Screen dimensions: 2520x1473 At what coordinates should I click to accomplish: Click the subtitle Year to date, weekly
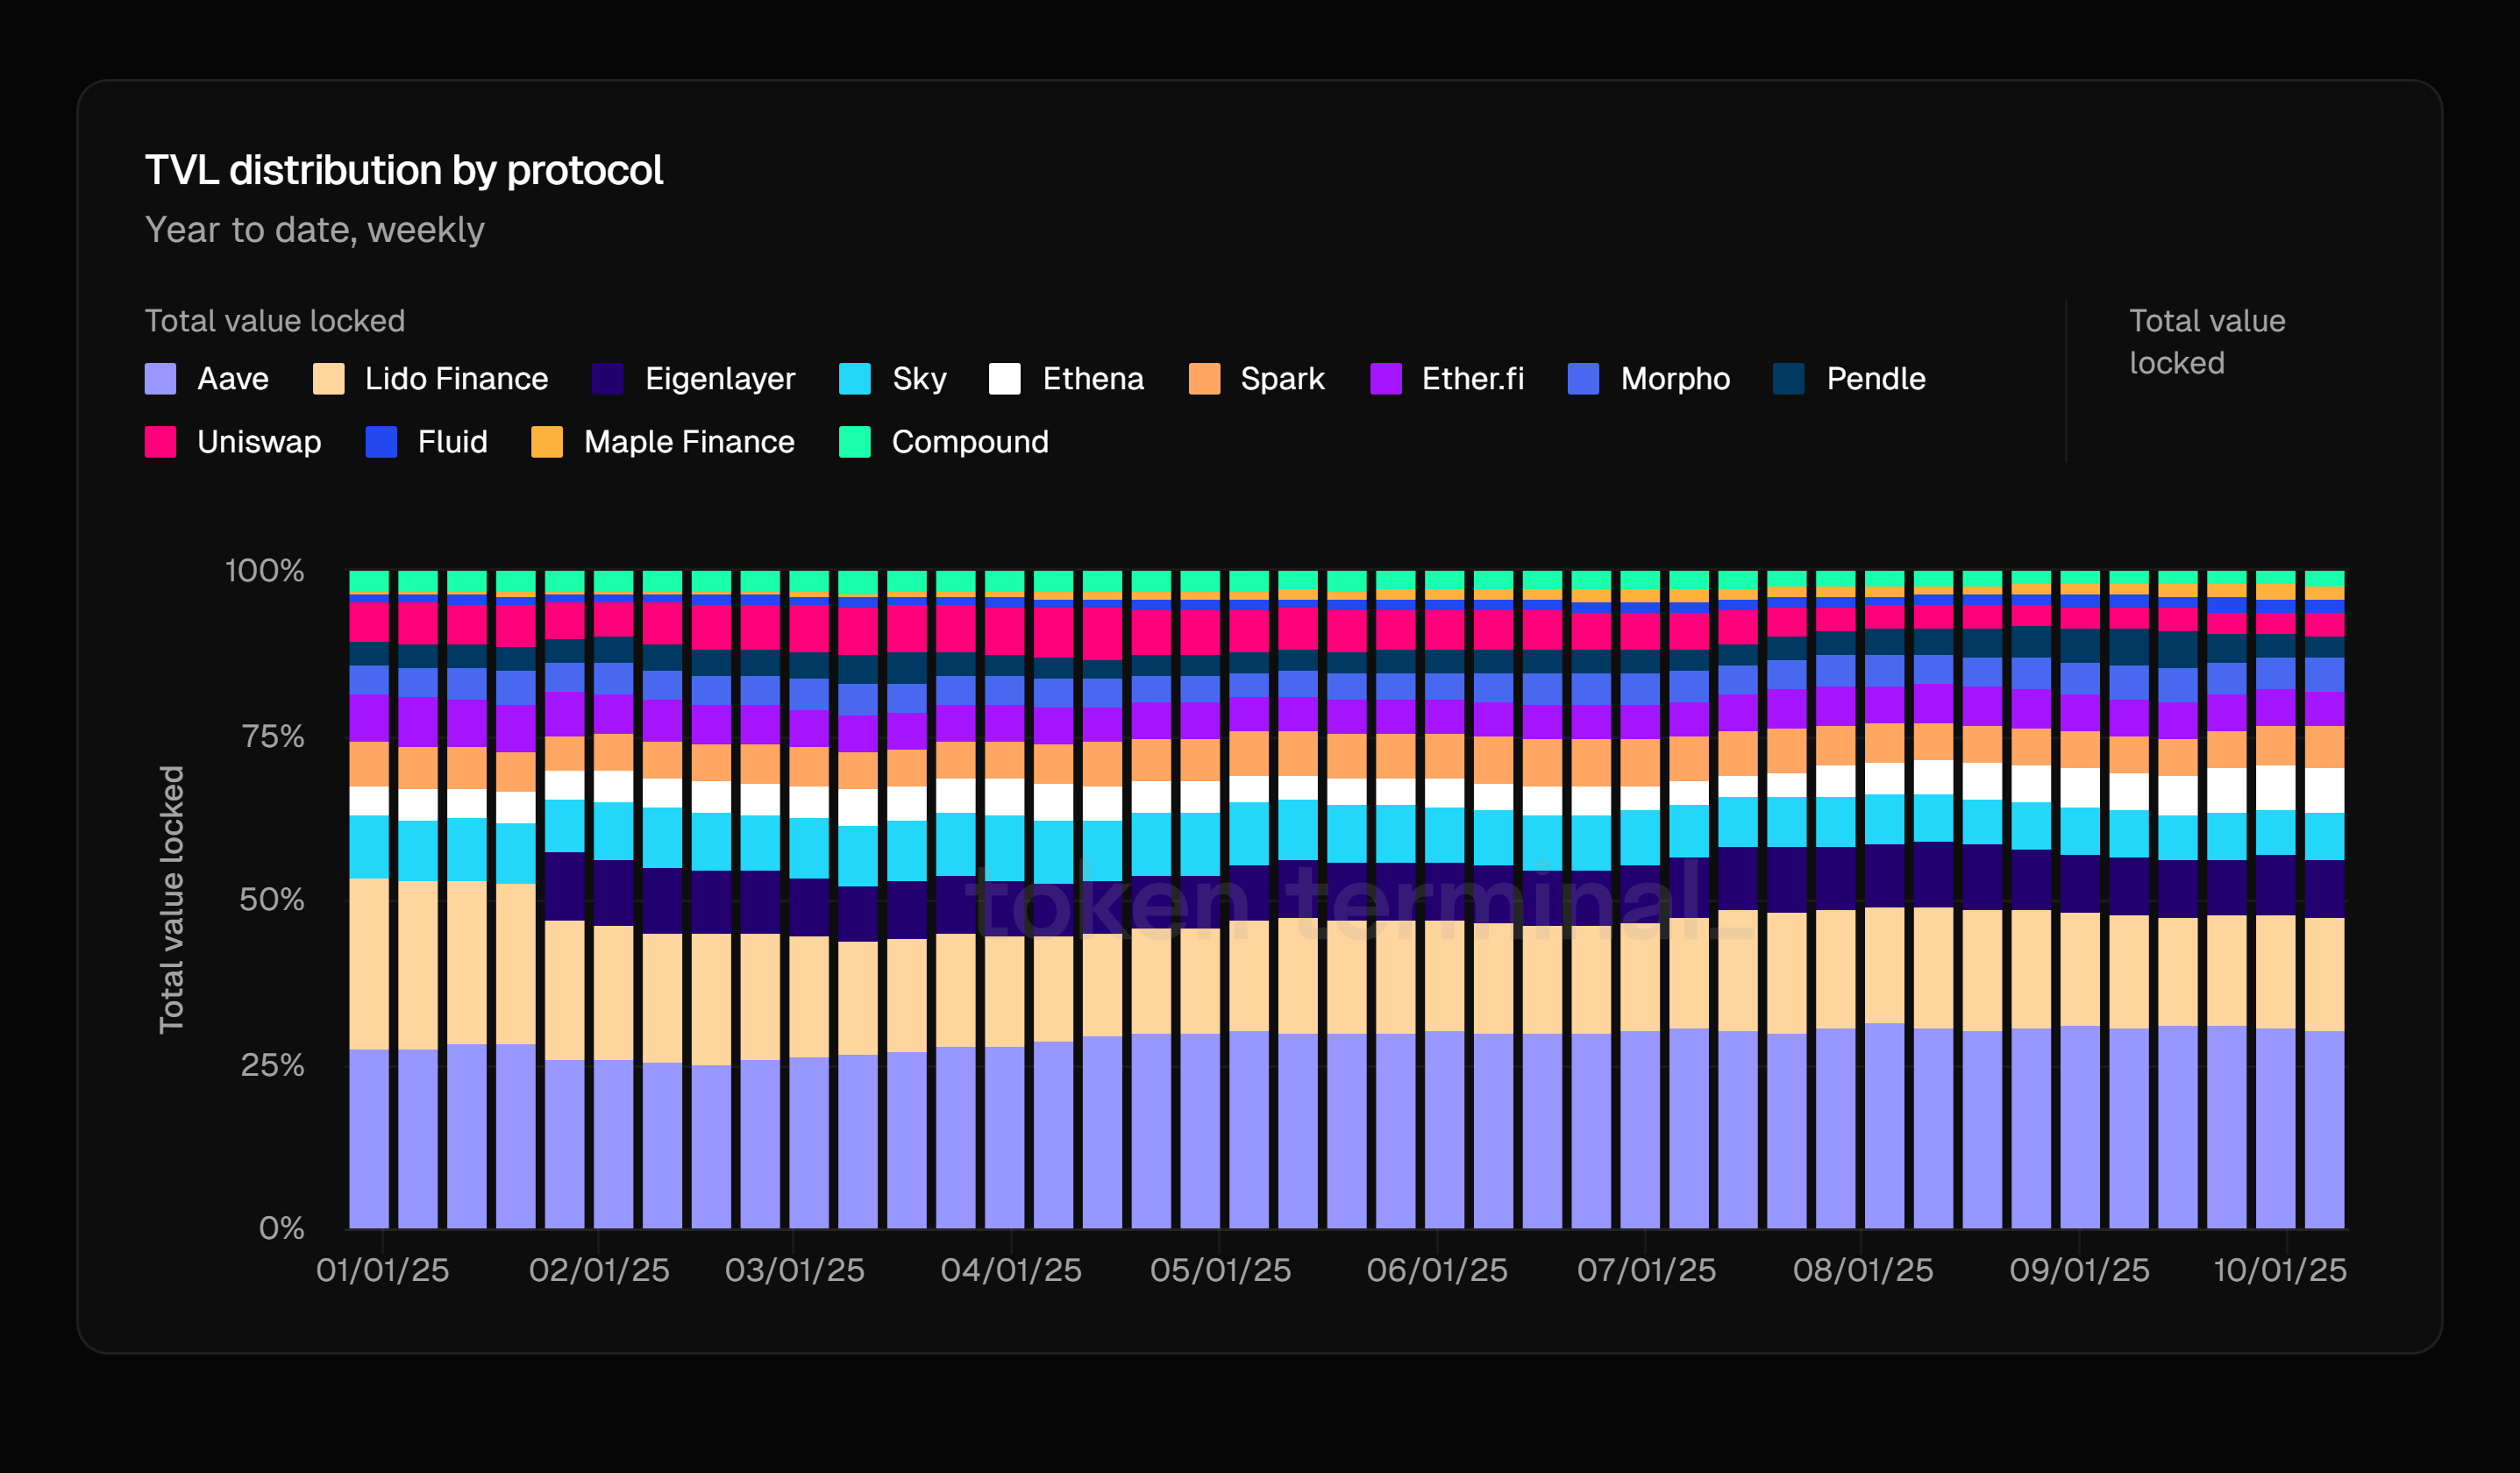(315, 231)
